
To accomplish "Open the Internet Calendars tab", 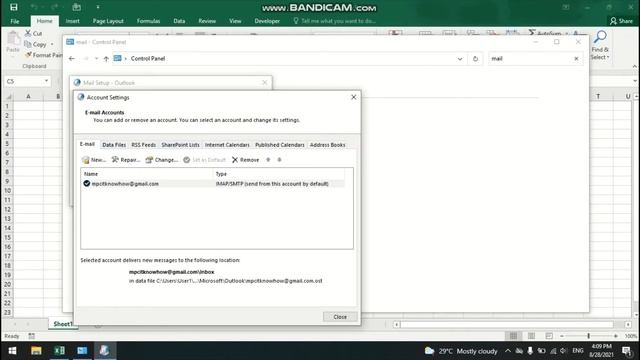I will 227,145.
